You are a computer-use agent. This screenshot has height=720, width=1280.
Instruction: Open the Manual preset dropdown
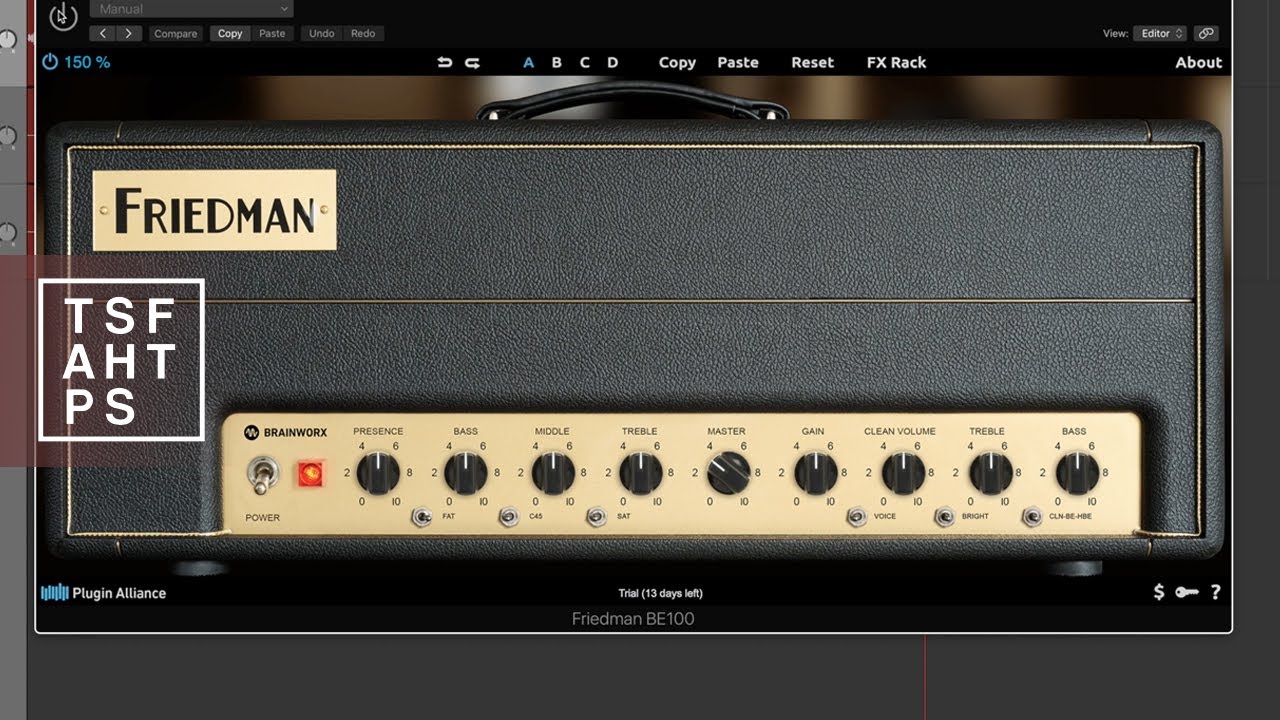(x=191, y=9)
